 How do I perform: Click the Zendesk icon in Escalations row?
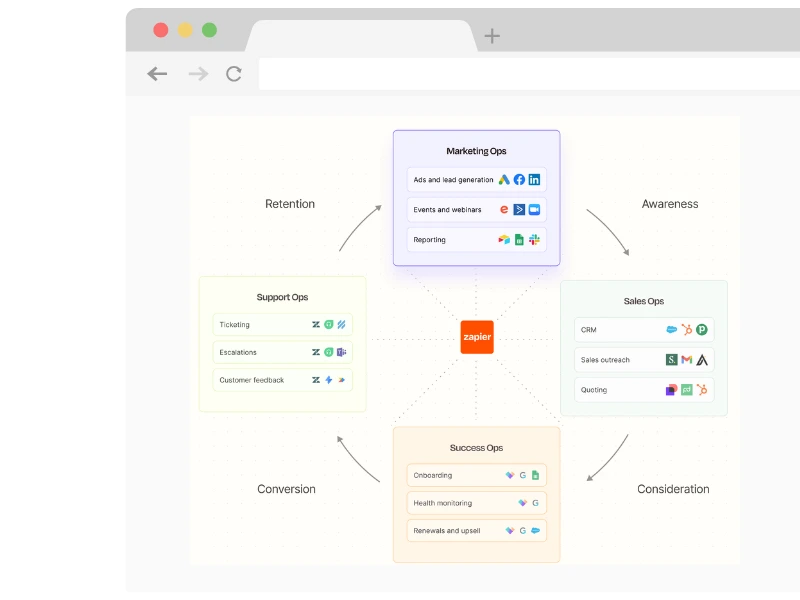316,352
